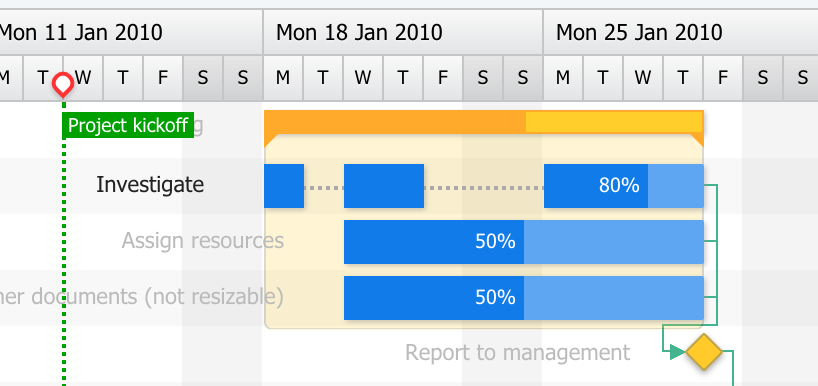
Task: Click the Mon 11 Jan 2010 week header
Action: [x=131, y=32]
